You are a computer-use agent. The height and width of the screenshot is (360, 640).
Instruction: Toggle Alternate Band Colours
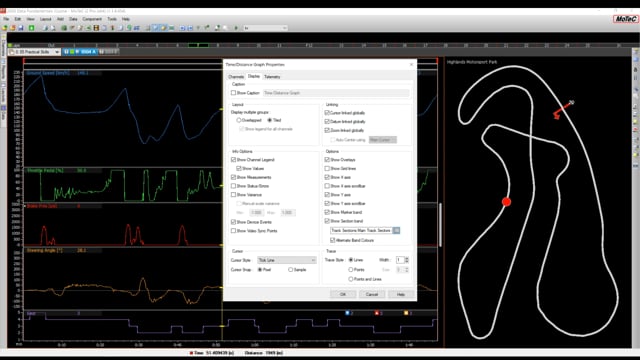(333, 240)
